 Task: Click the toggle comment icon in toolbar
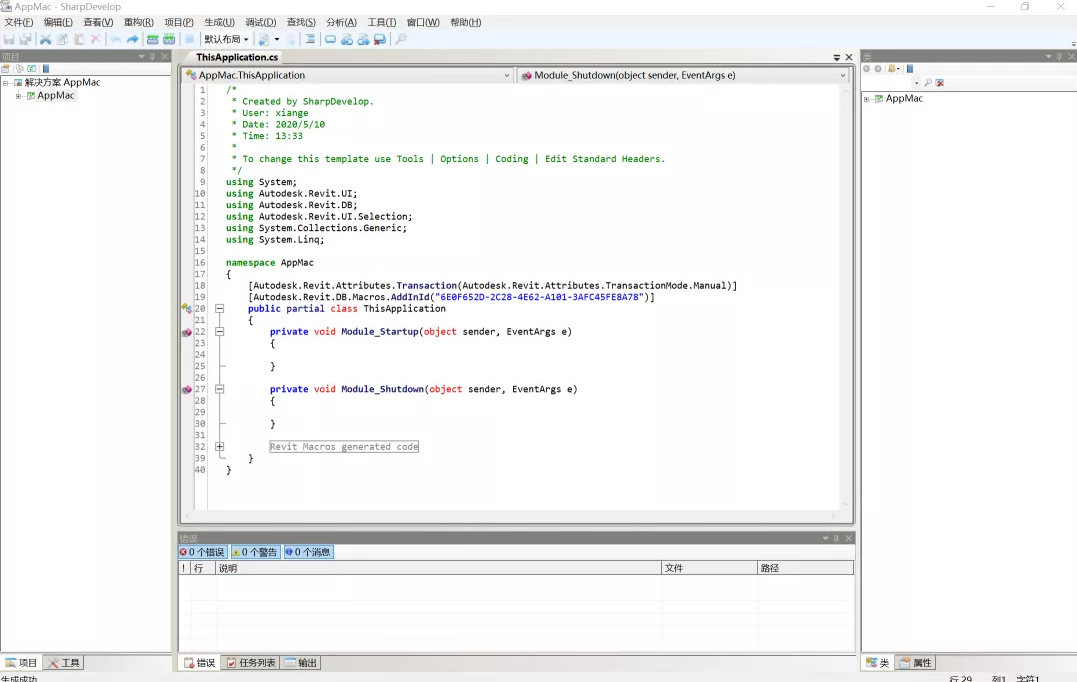click(x=310, y=39)
